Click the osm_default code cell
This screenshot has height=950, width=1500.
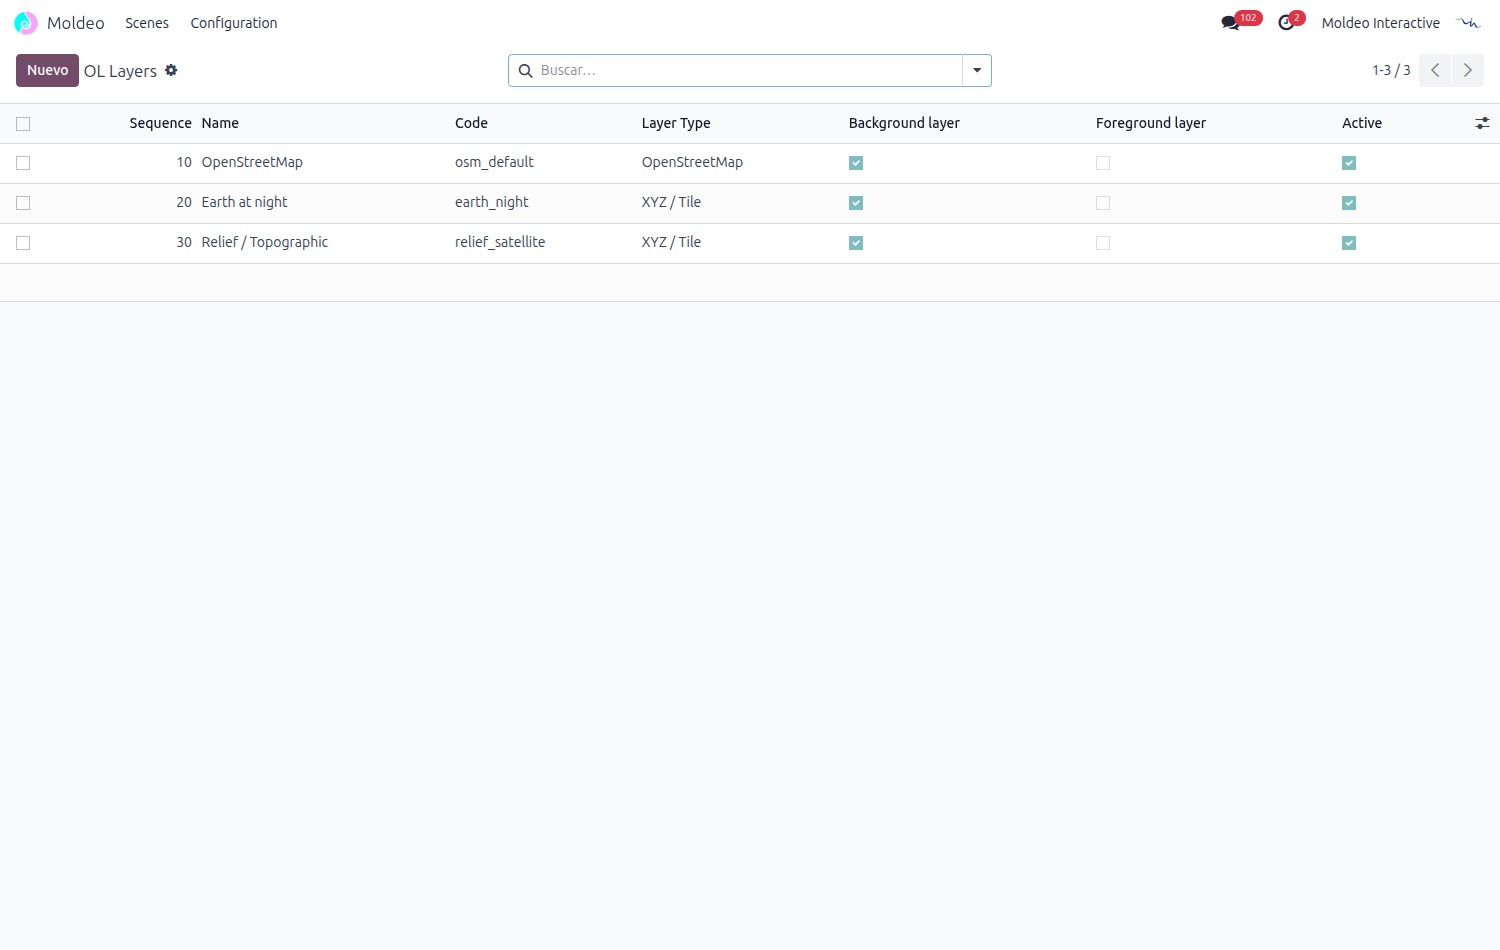(494, 162)
